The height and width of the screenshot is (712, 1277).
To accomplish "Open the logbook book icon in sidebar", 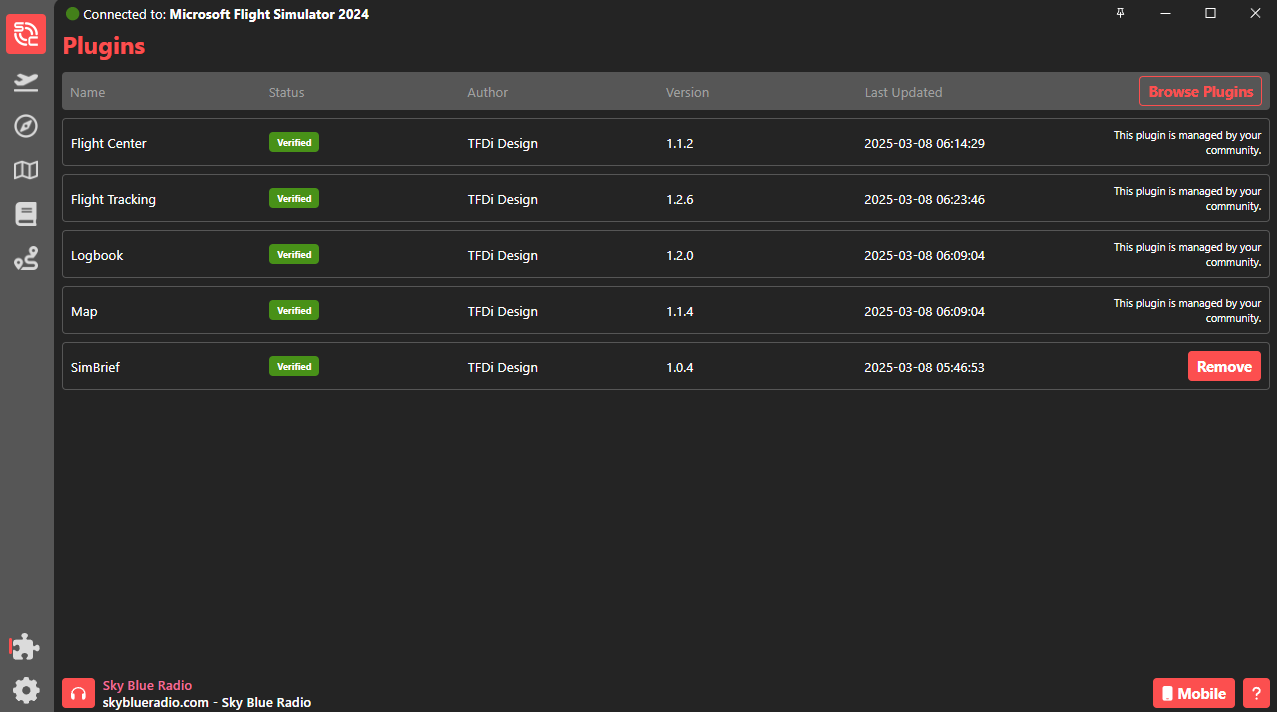I will 26,214.
